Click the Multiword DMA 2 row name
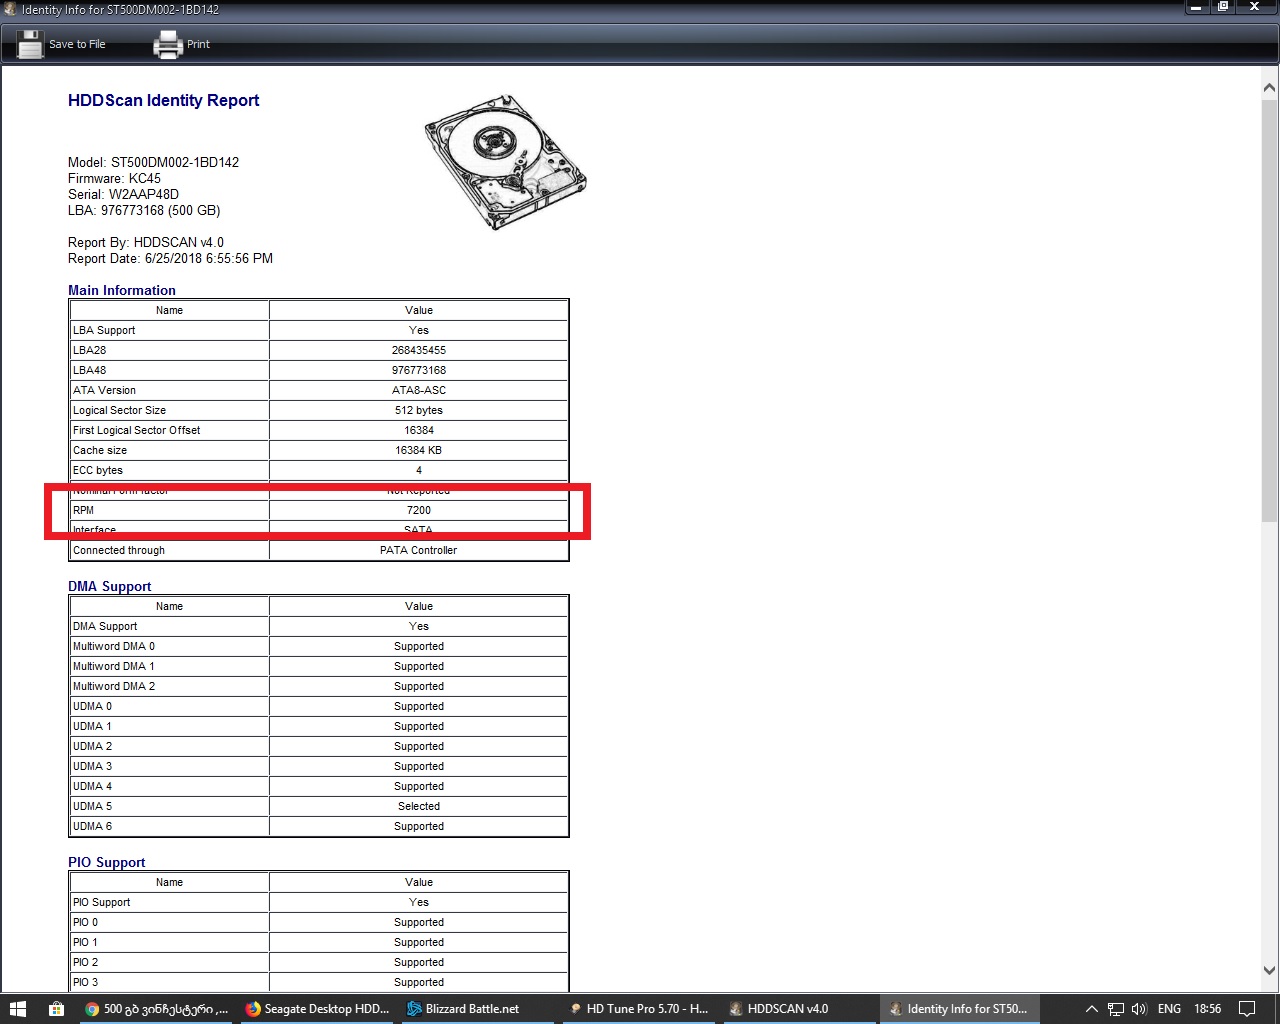The image size is (1280, 1024). [114, 686]
